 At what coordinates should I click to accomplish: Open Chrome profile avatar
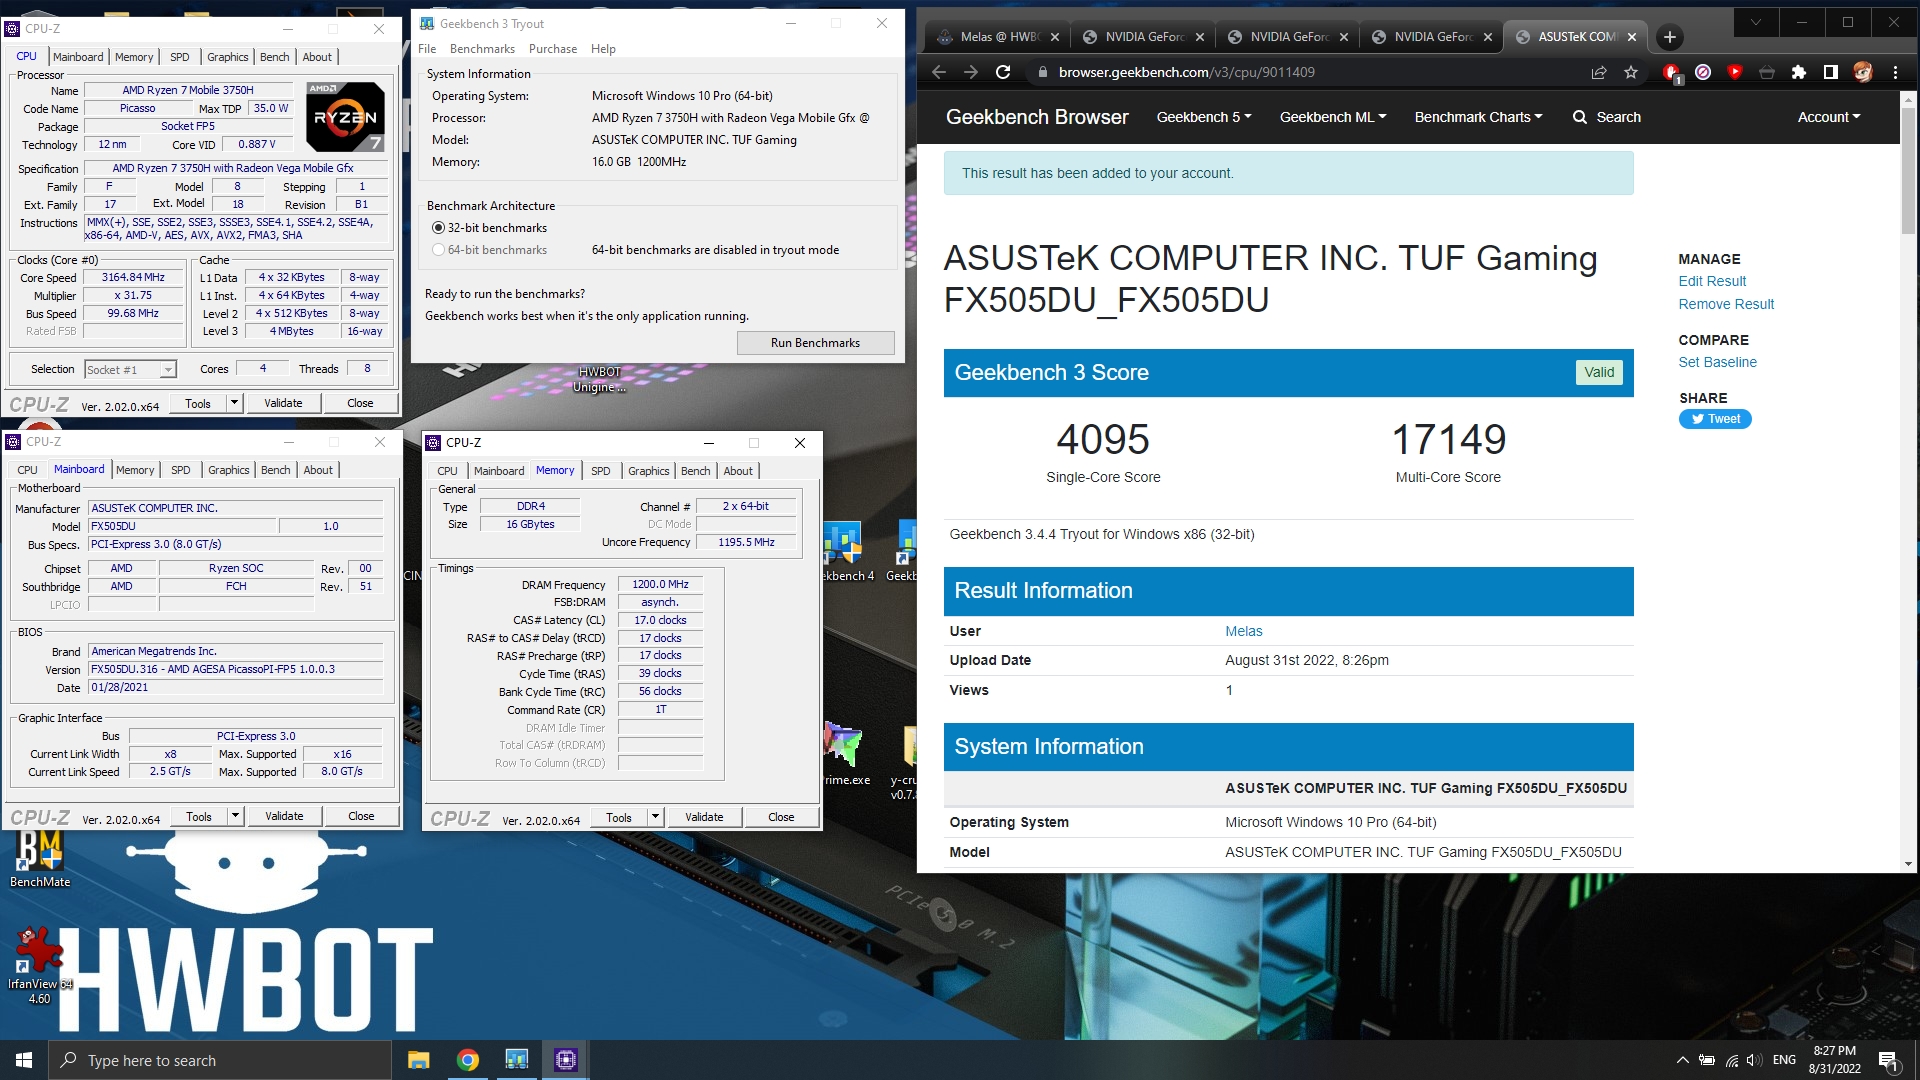pyautogui.click(x=1862, y=72)
